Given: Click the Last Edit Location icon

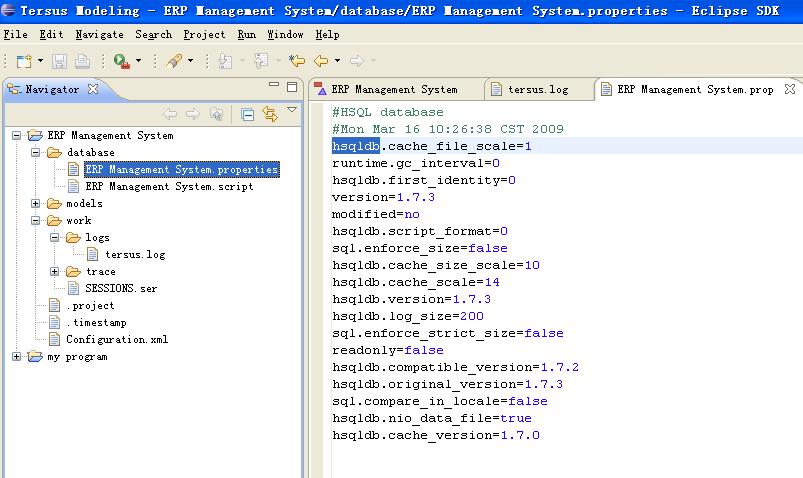Looking at the screenshot, I should point(297,61).
